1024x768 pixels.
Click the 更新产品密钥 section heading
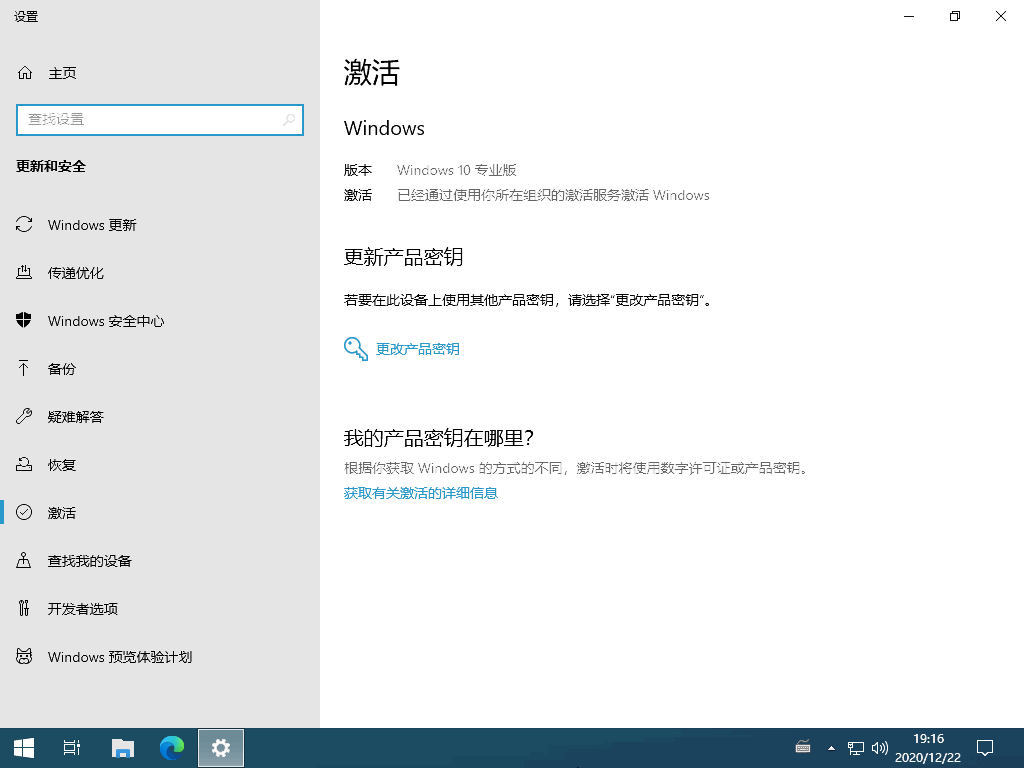[404, 257]
